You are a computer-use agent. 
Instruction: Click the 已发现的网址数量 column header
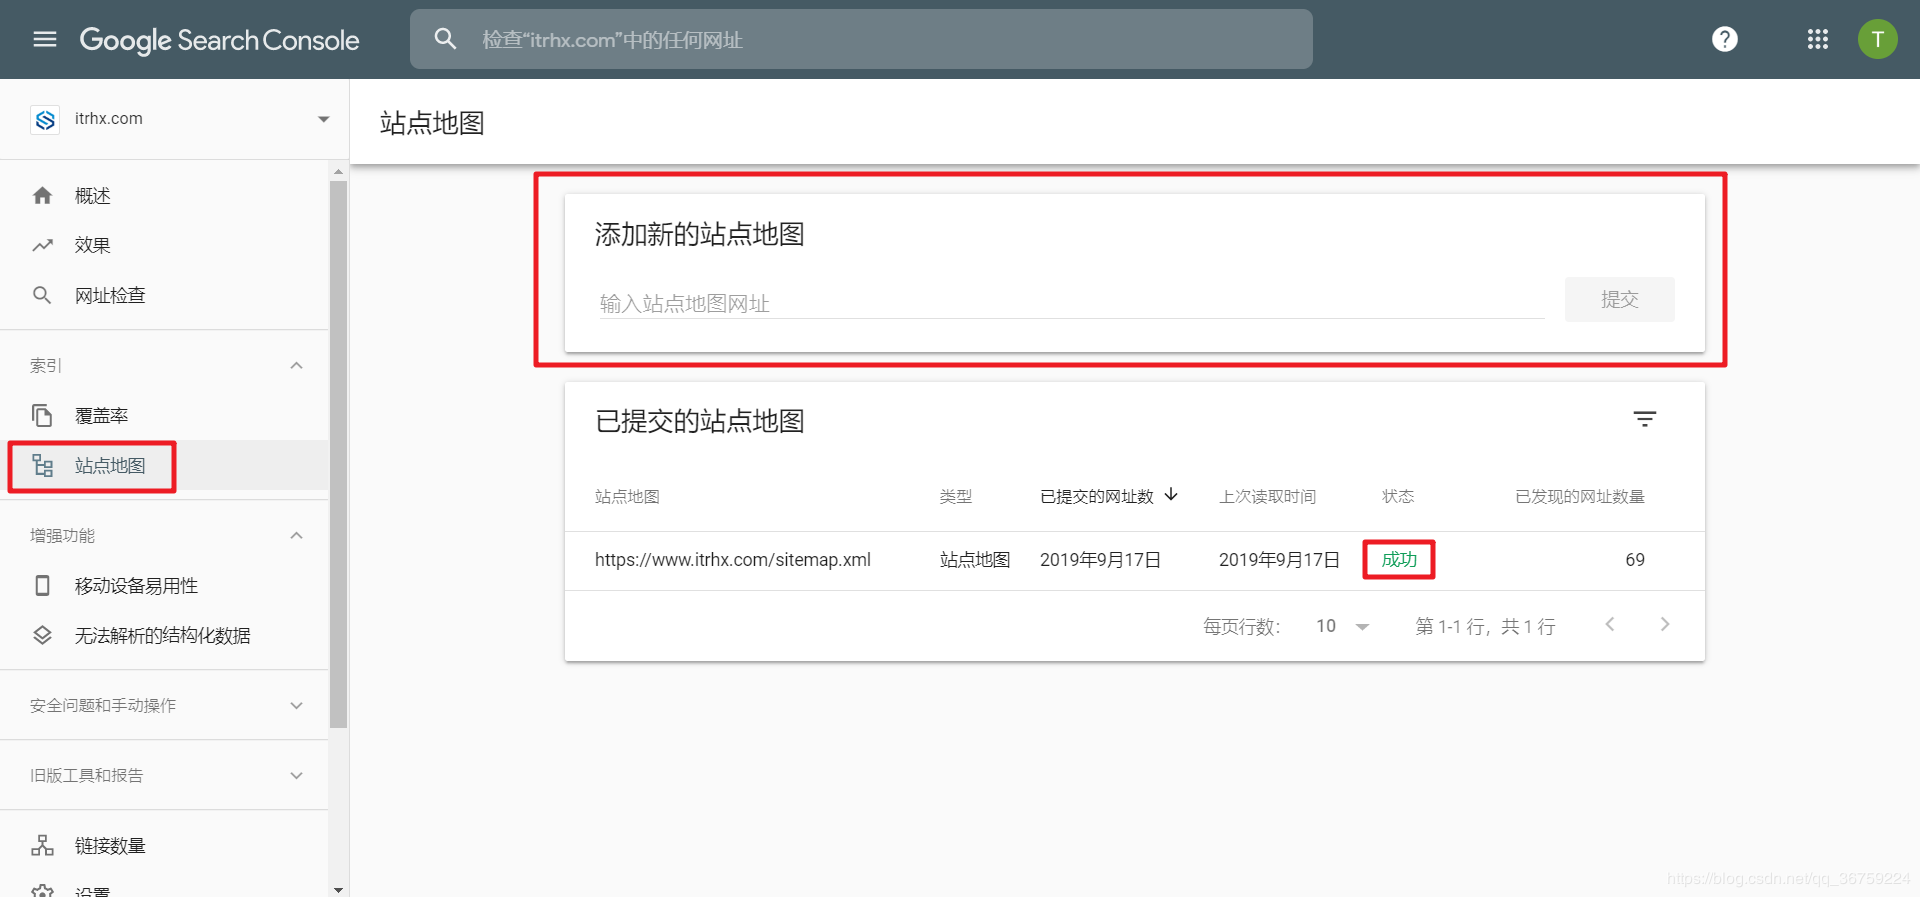tap(1580, 496)
